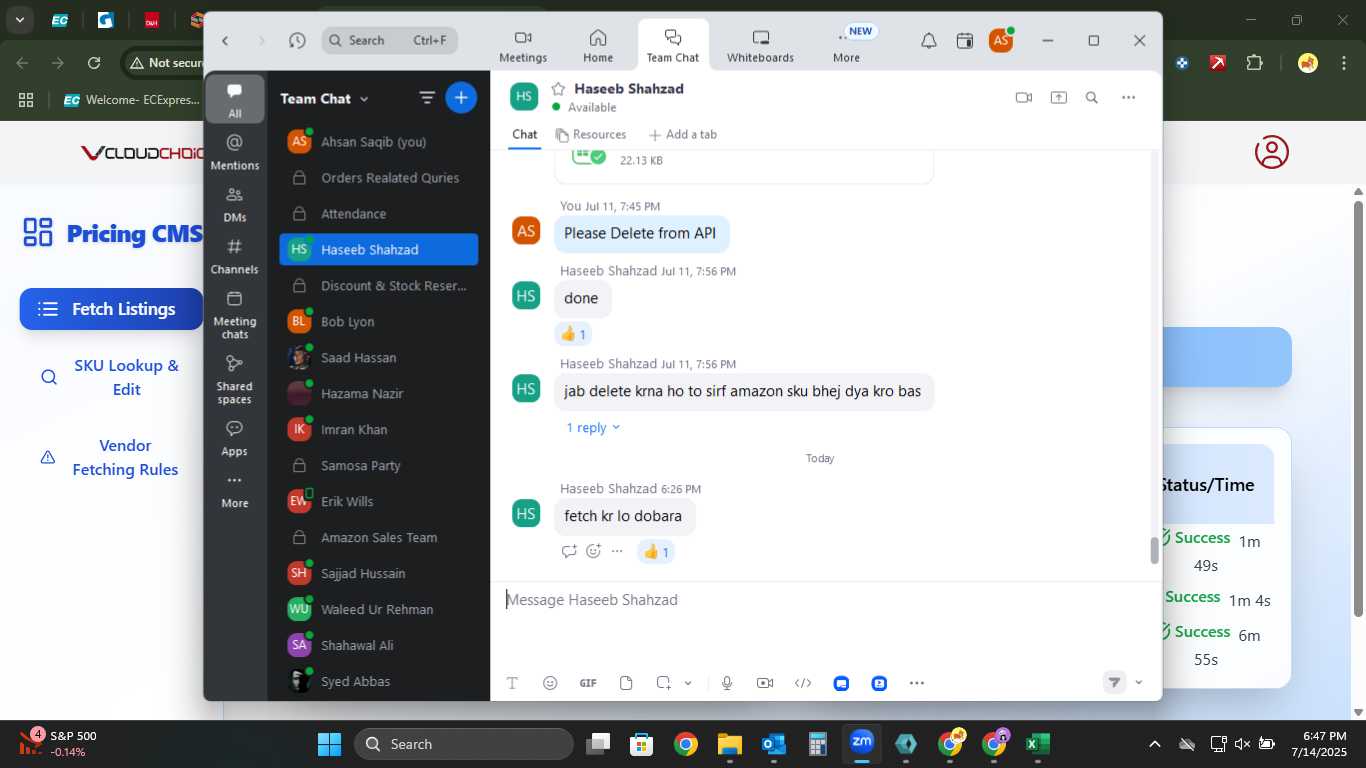Switch to the Resources tab in chat
This screenshot has height=768, width=1366.
(590, 134)
